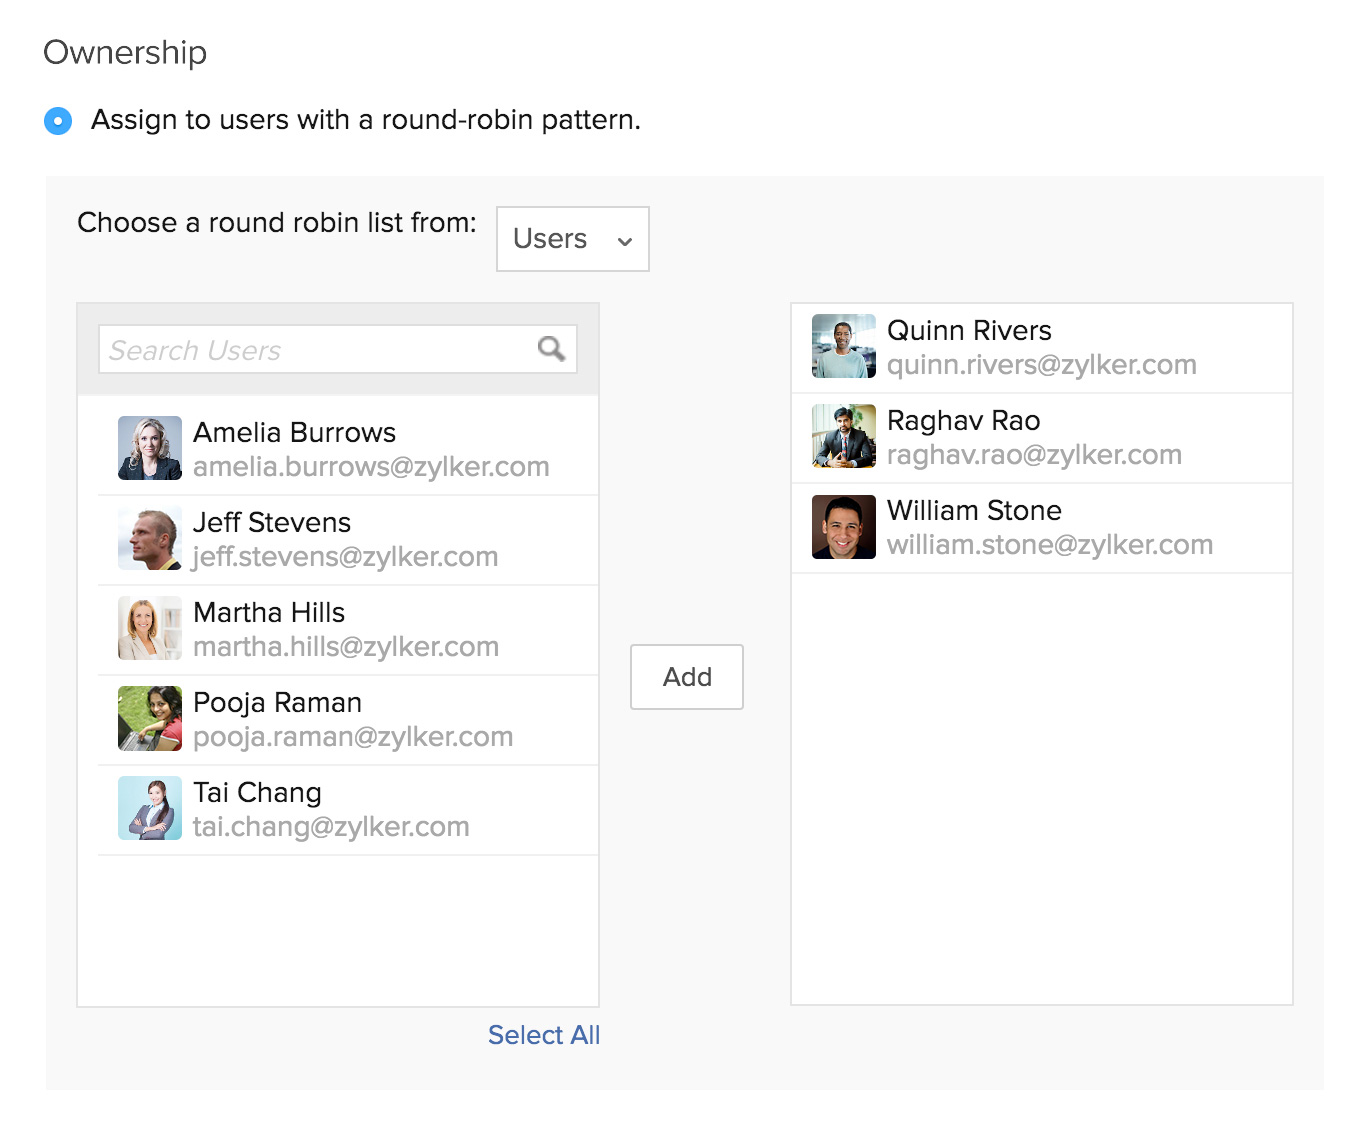Screen dimensions: 1370x1136
Task: Click Amelia Burrows' profile photo
Action: point(150,448)
